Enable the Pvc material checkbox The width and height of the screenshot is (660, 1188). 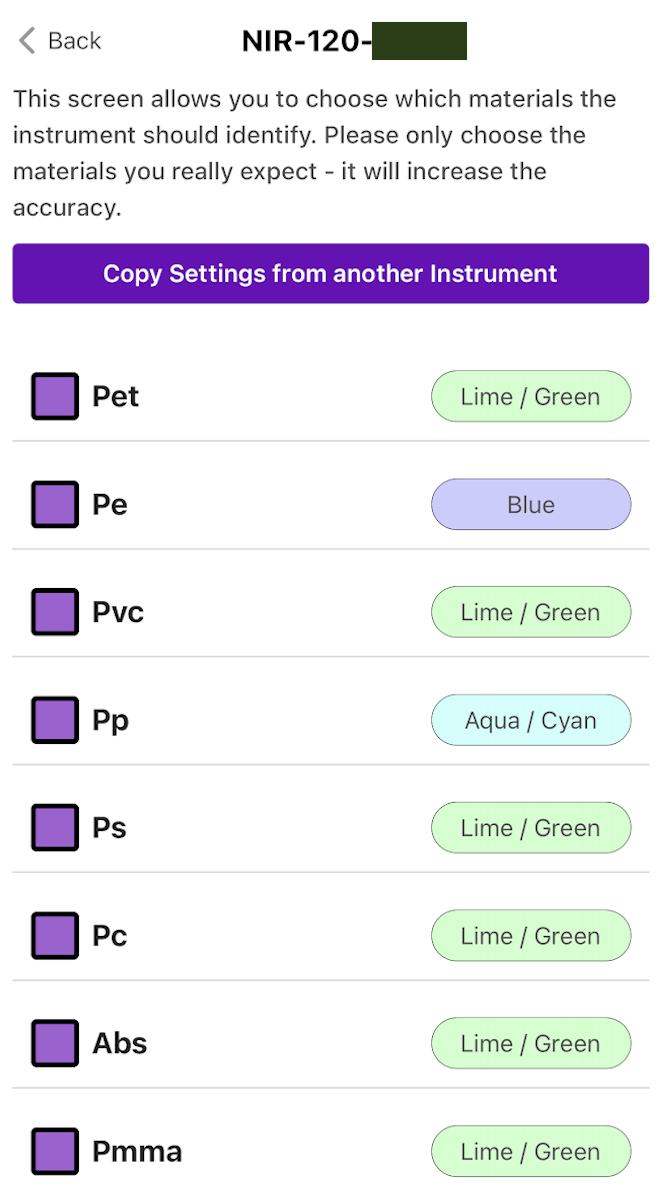[x=55, y=612]
